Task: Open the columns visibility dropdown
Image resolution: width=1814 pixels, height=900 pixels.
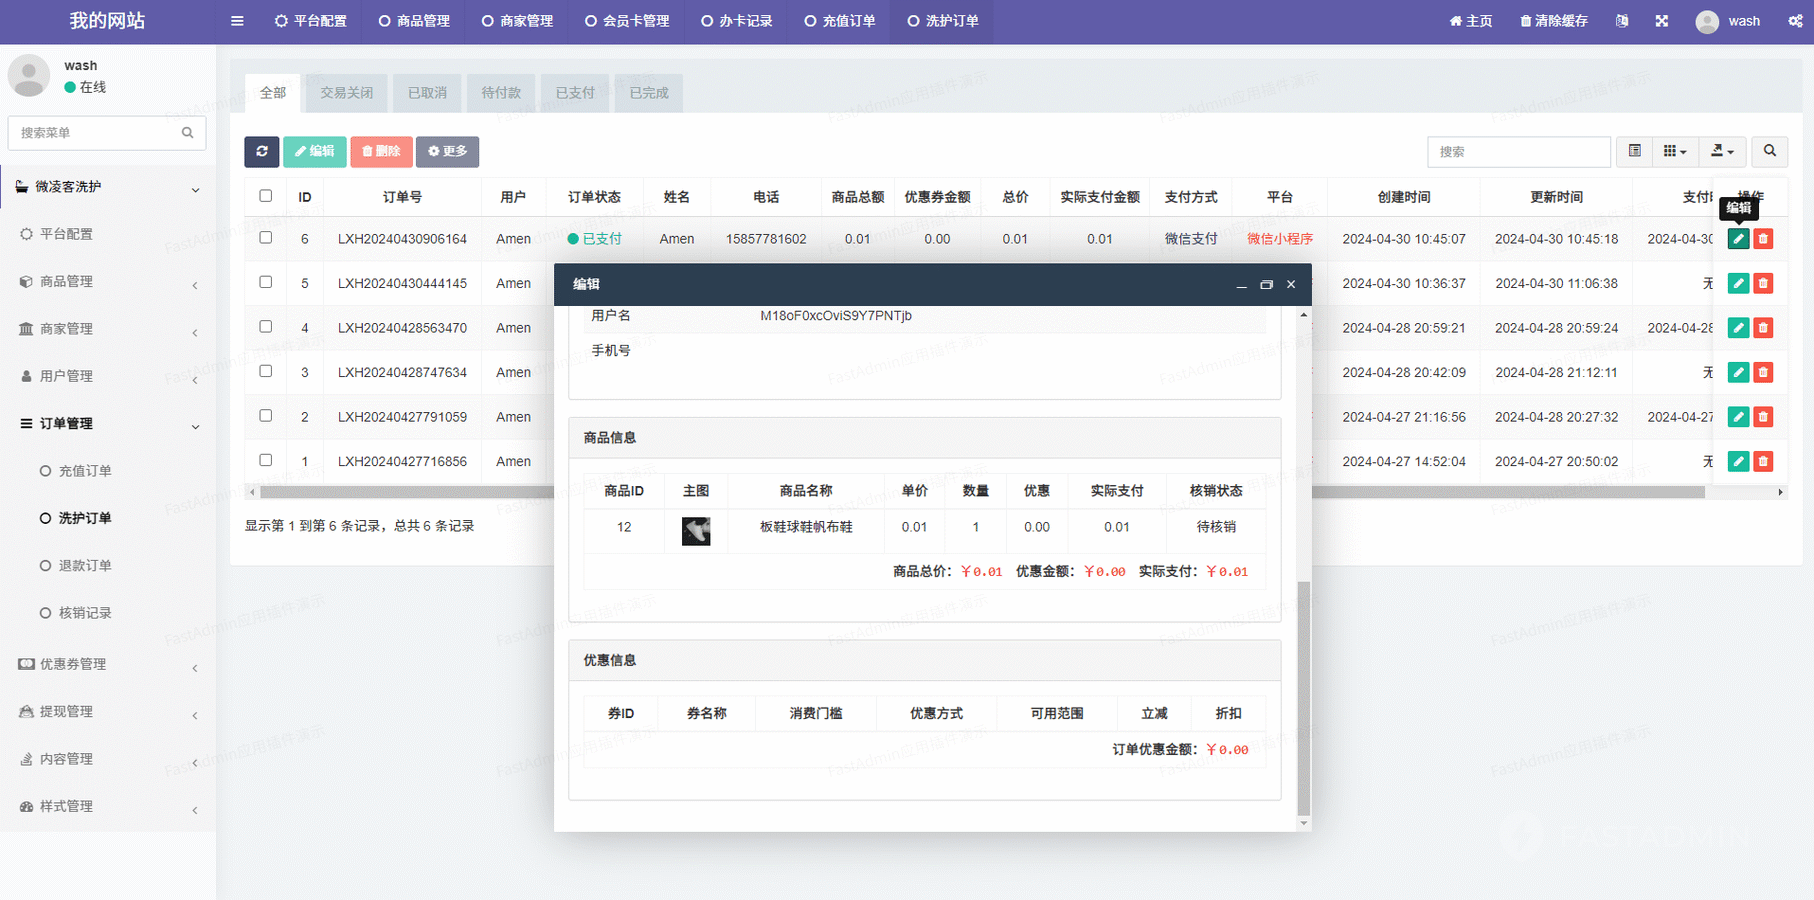Action: point(1675,151)
